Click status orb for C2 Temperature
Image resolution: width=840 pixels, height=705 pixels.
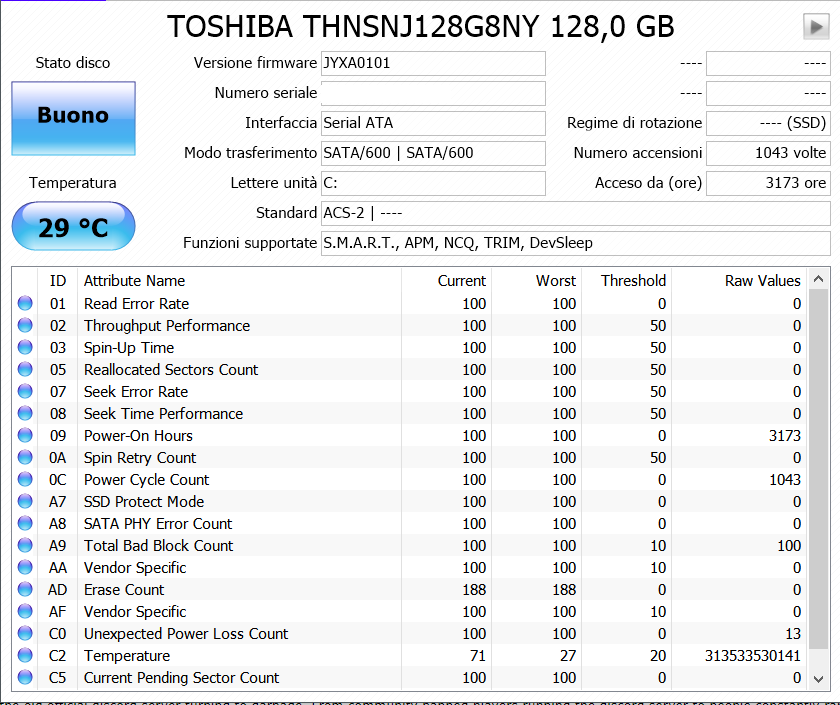coord(25,655)
